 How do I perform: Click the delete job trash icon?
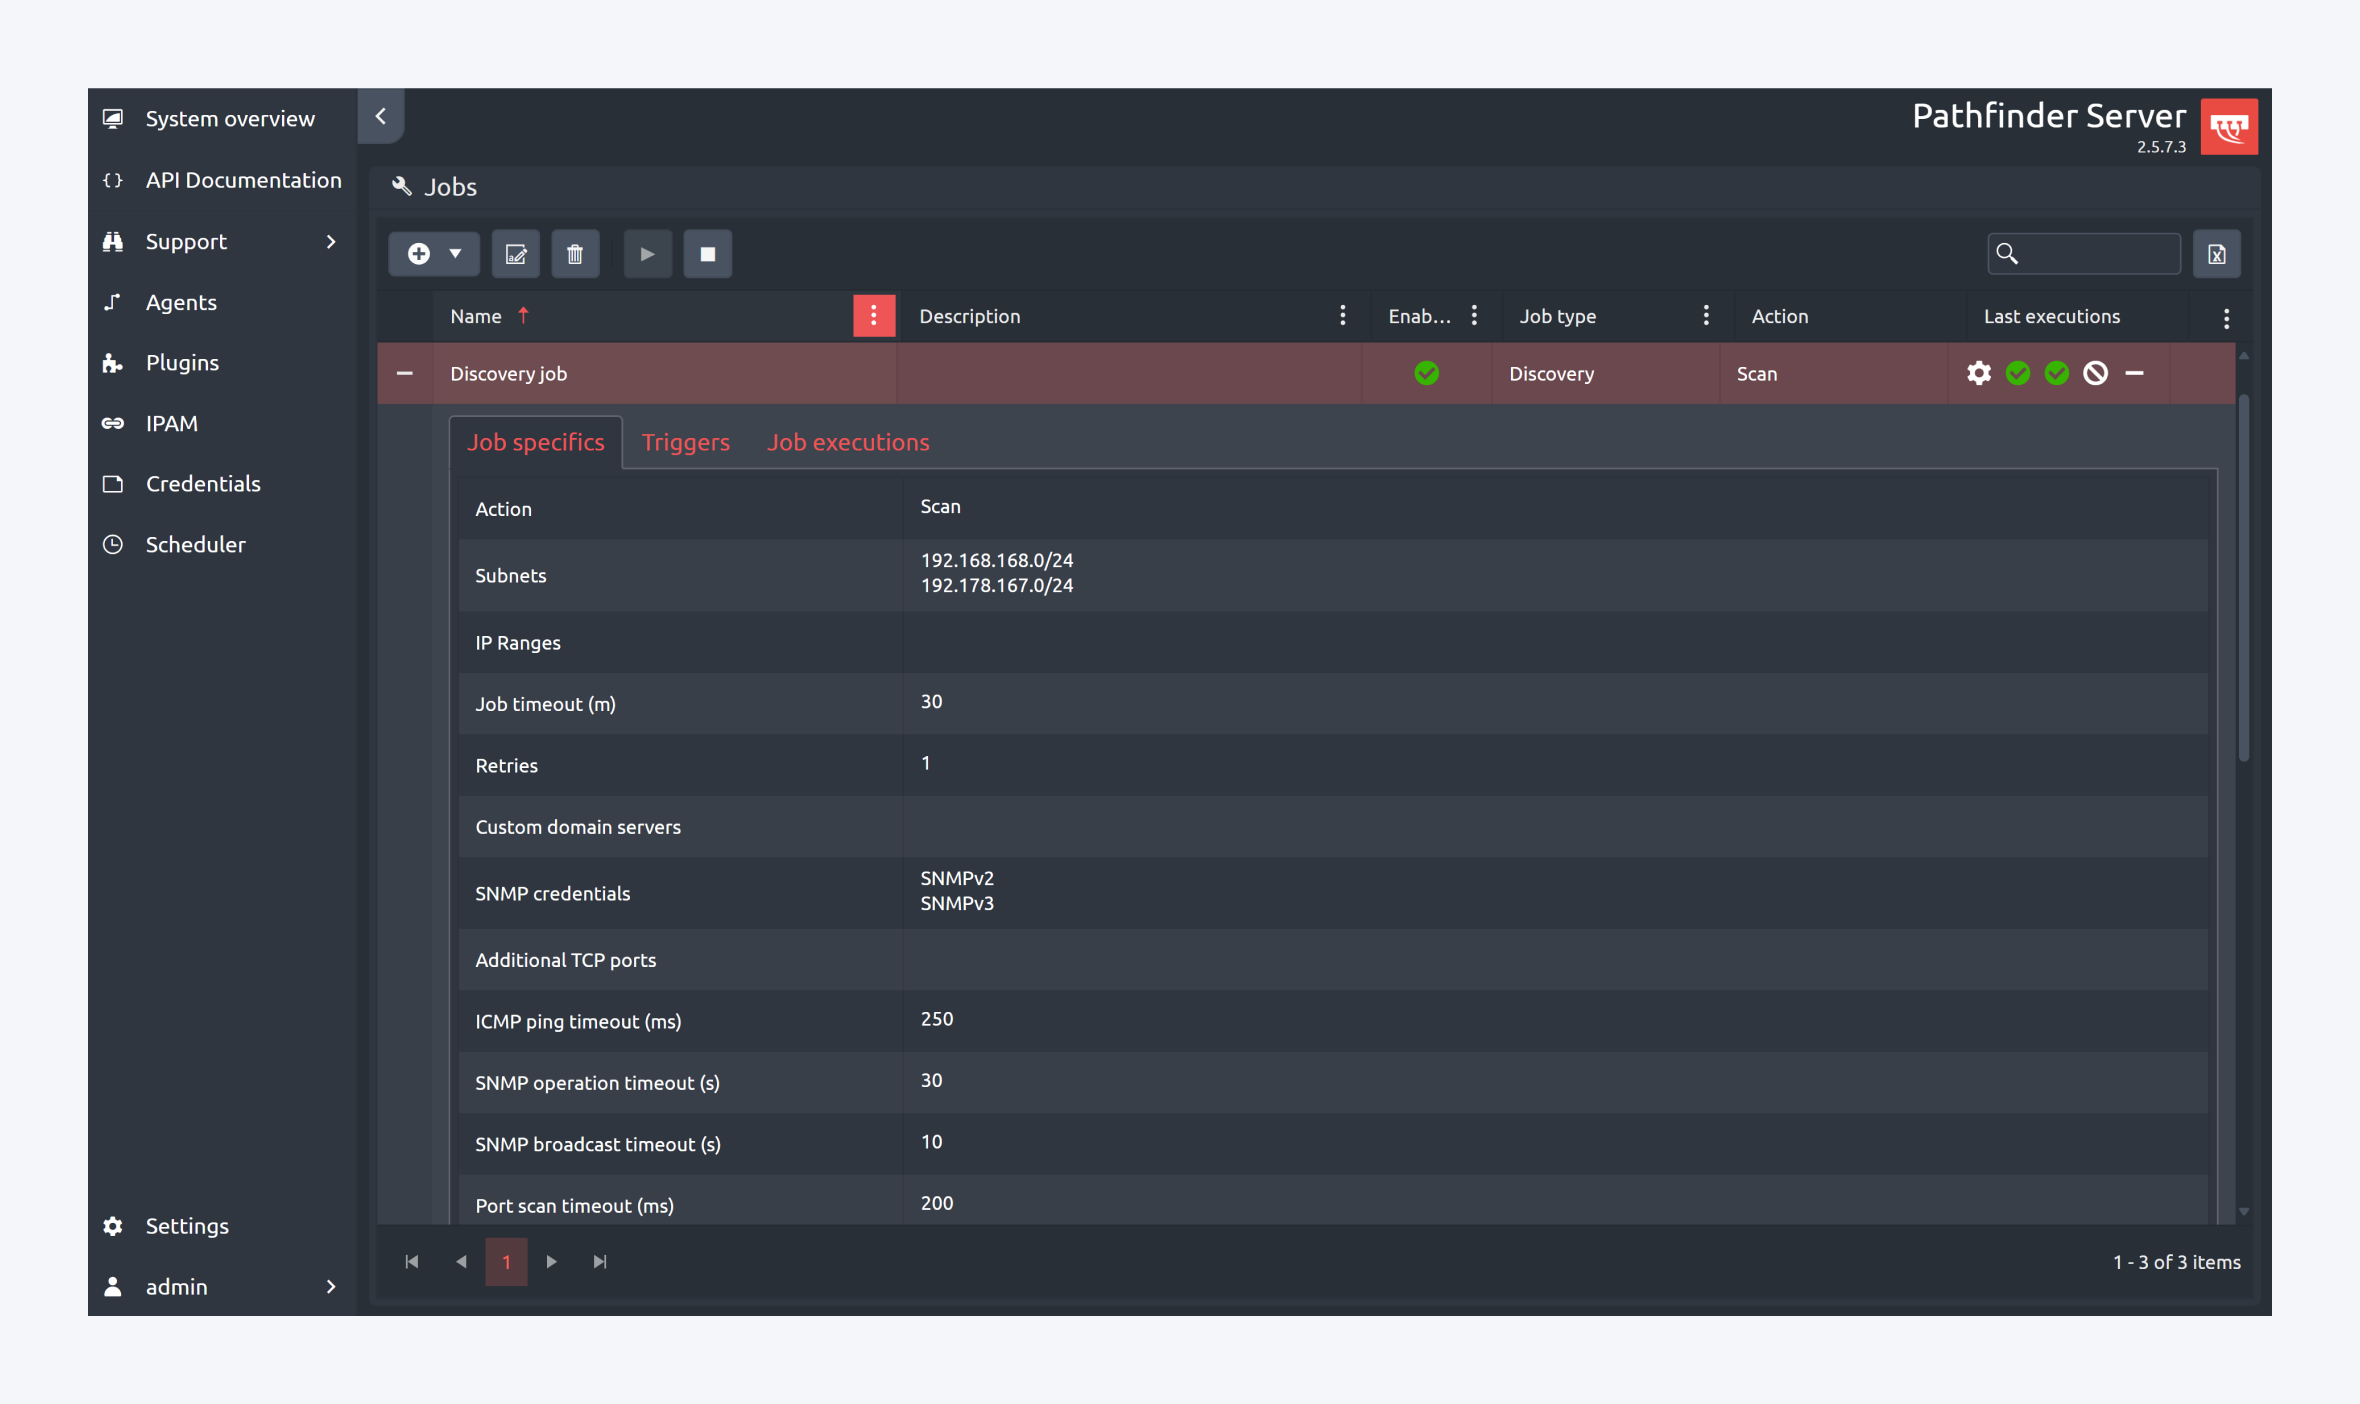pyautogui.click(x=575, y=254)
